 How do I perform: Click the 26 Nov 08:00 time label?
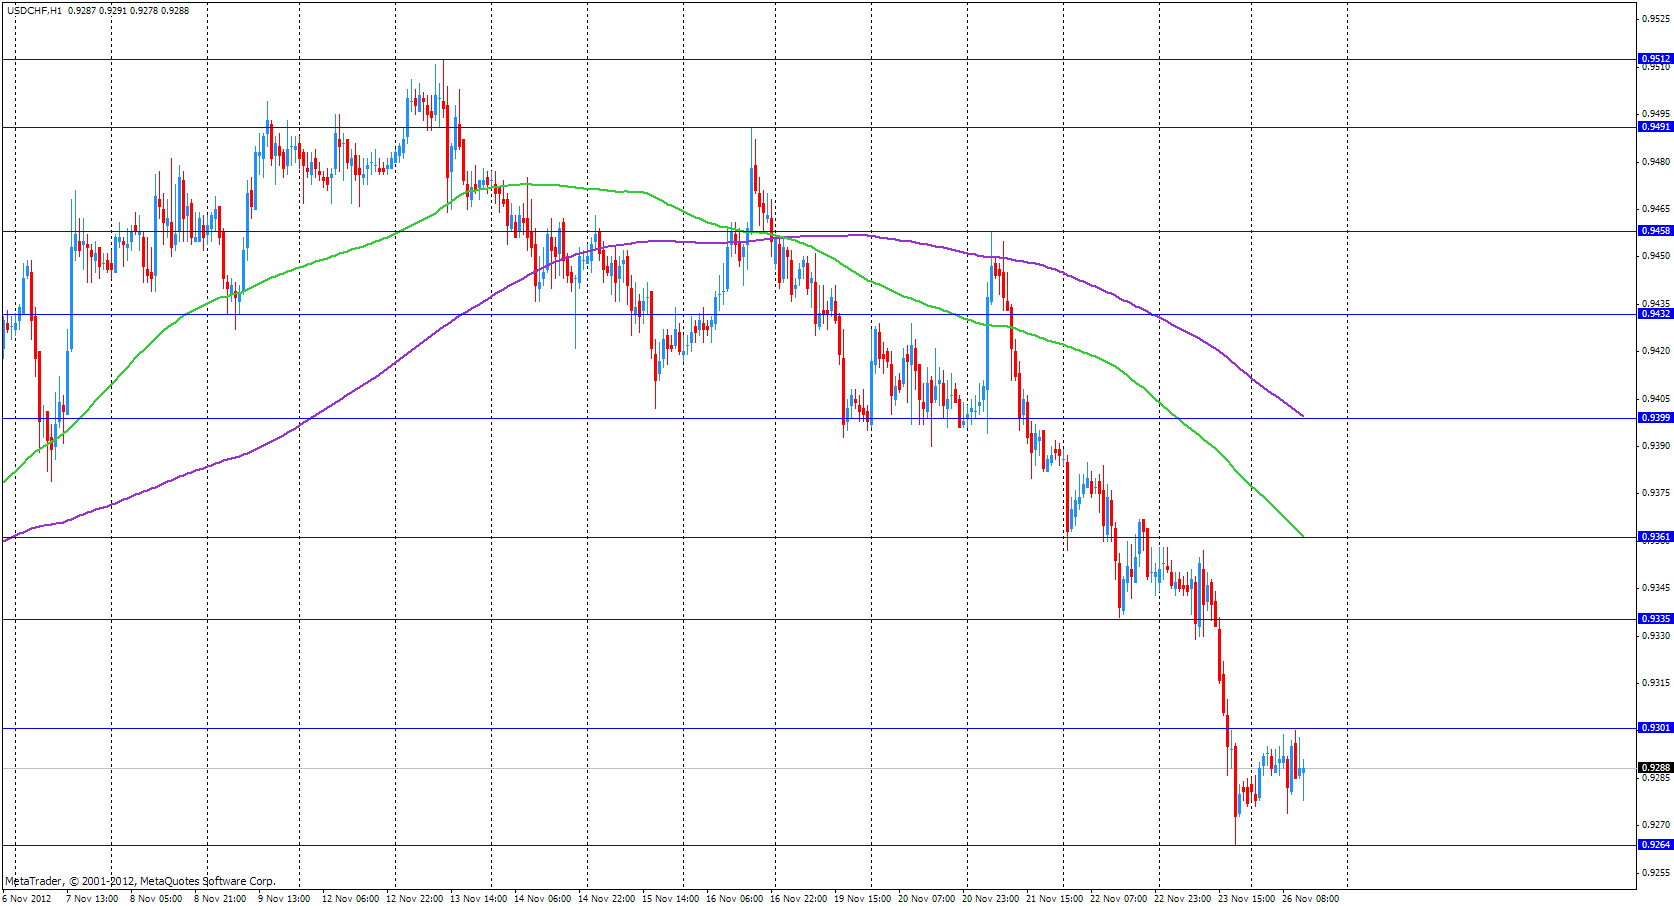click(1311, 899)
